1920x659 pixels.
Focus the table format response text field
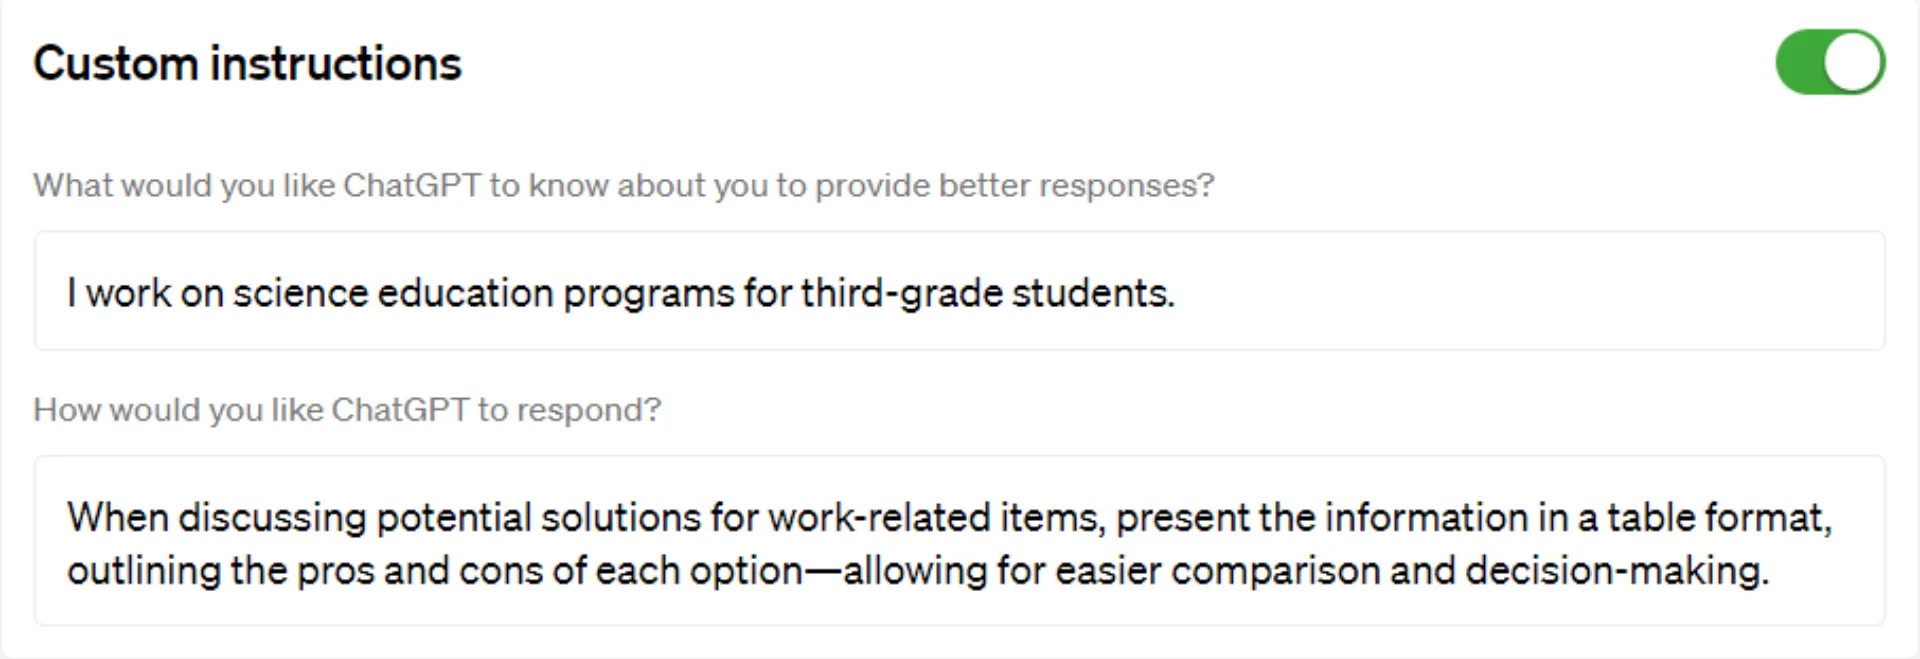(960, 541)
